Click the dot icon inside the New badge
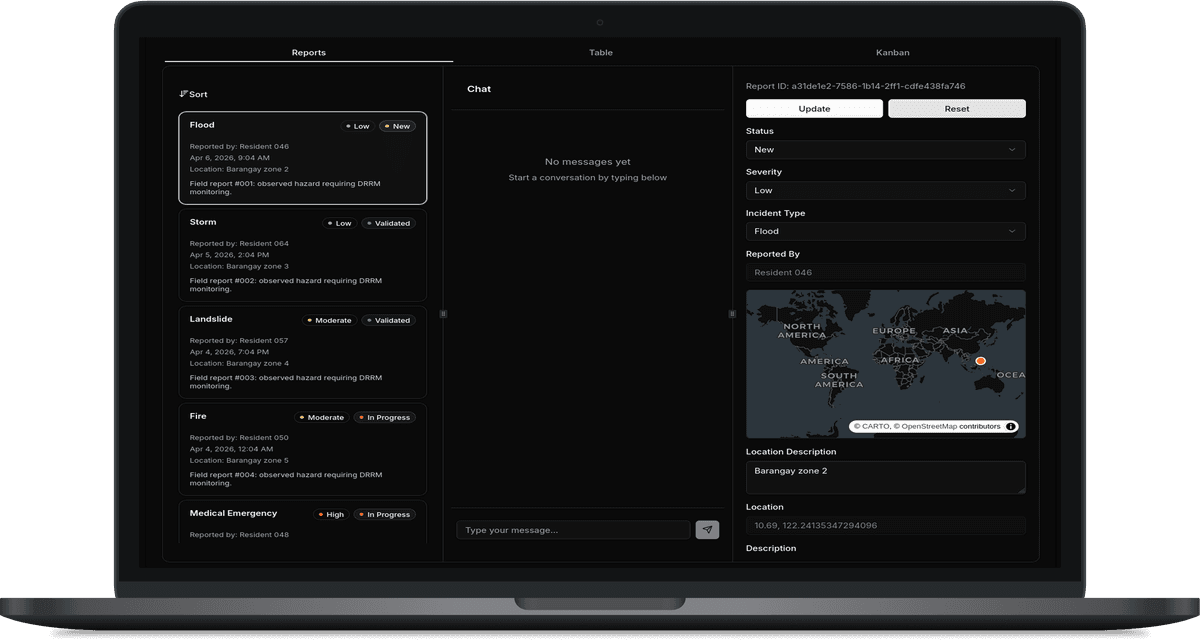 point(385,126)
